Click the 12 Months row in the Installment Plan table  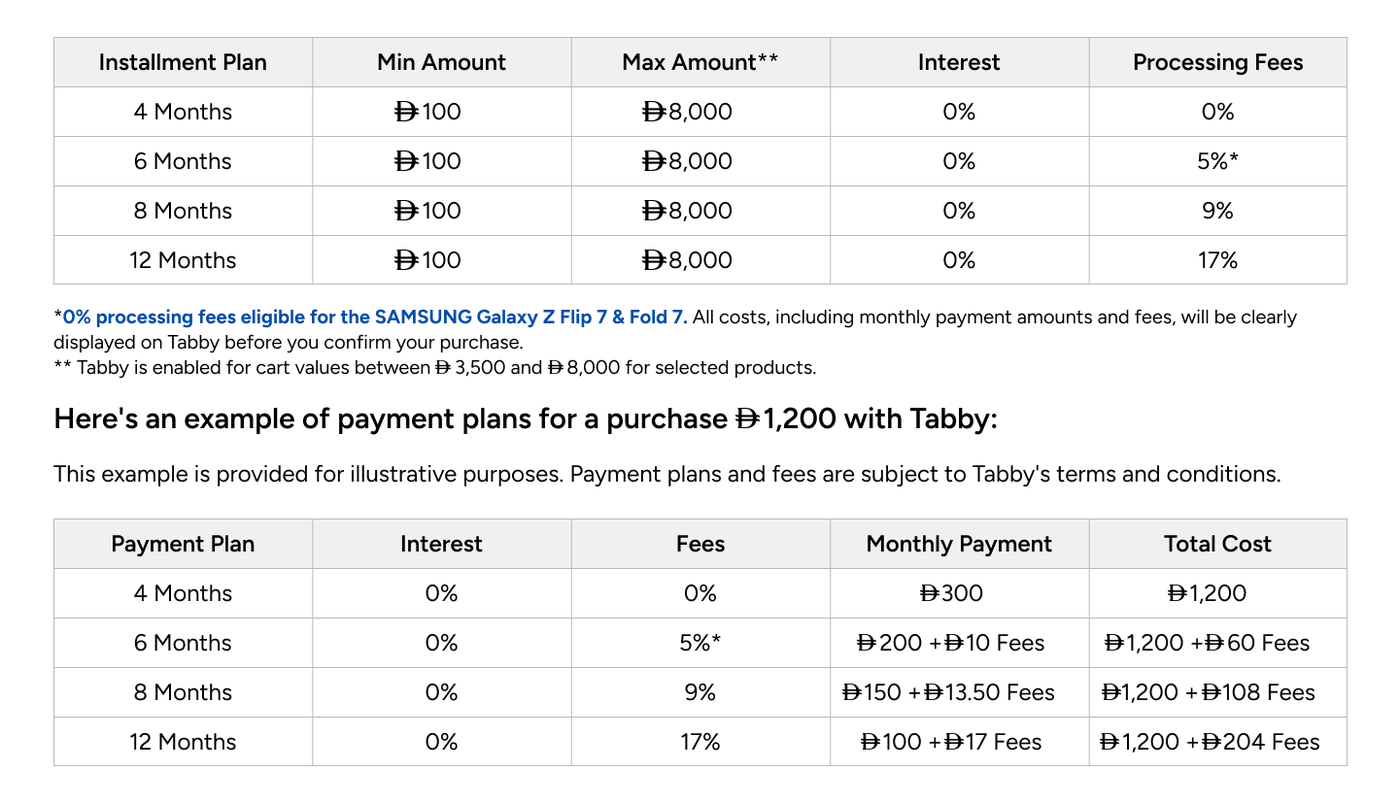[183, 260]
